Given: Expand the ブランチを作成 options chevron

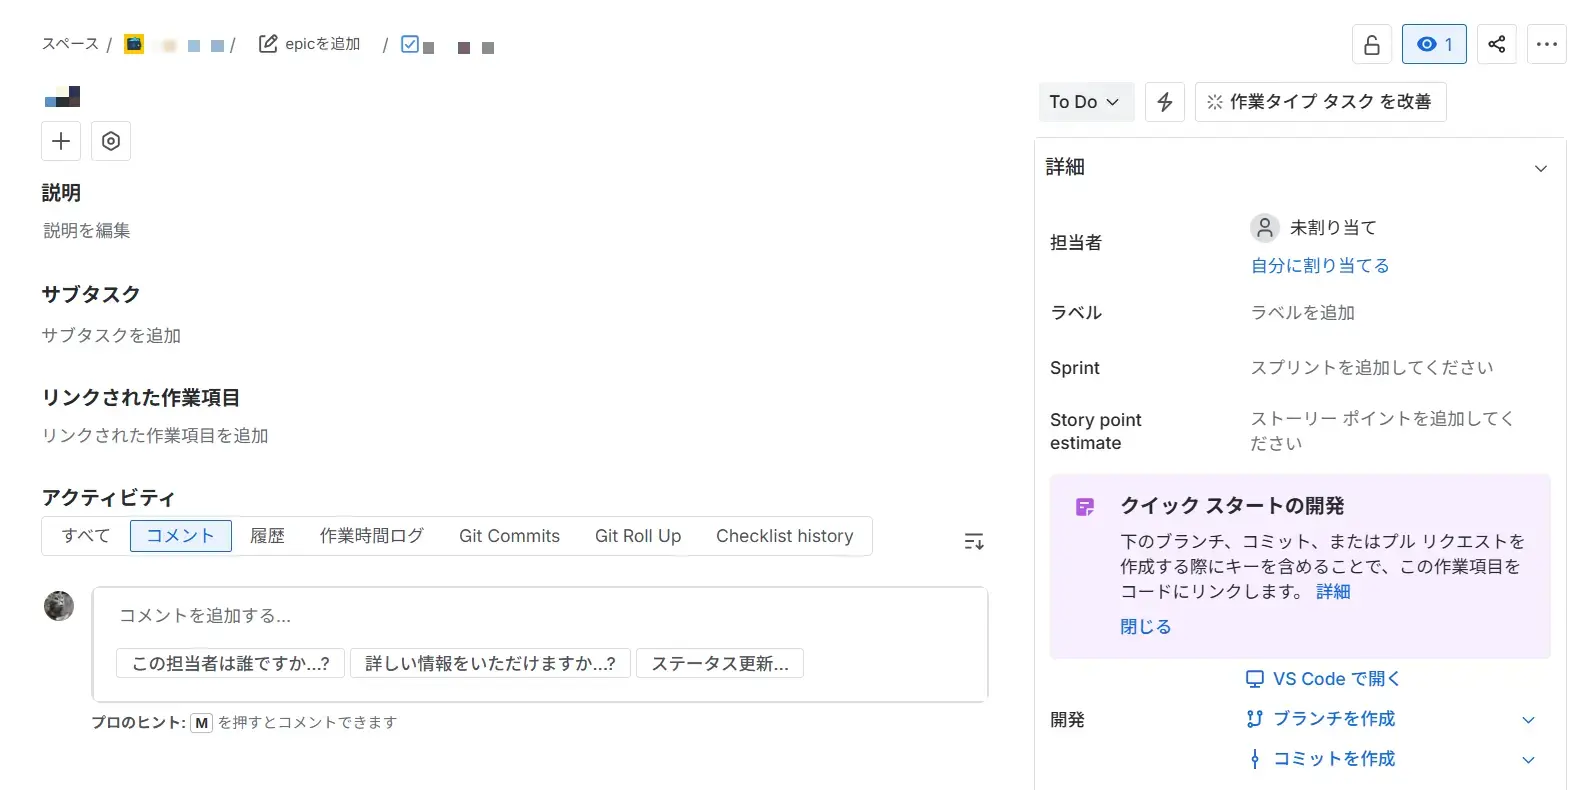Looking at the screenshot, I should 1528,720.
